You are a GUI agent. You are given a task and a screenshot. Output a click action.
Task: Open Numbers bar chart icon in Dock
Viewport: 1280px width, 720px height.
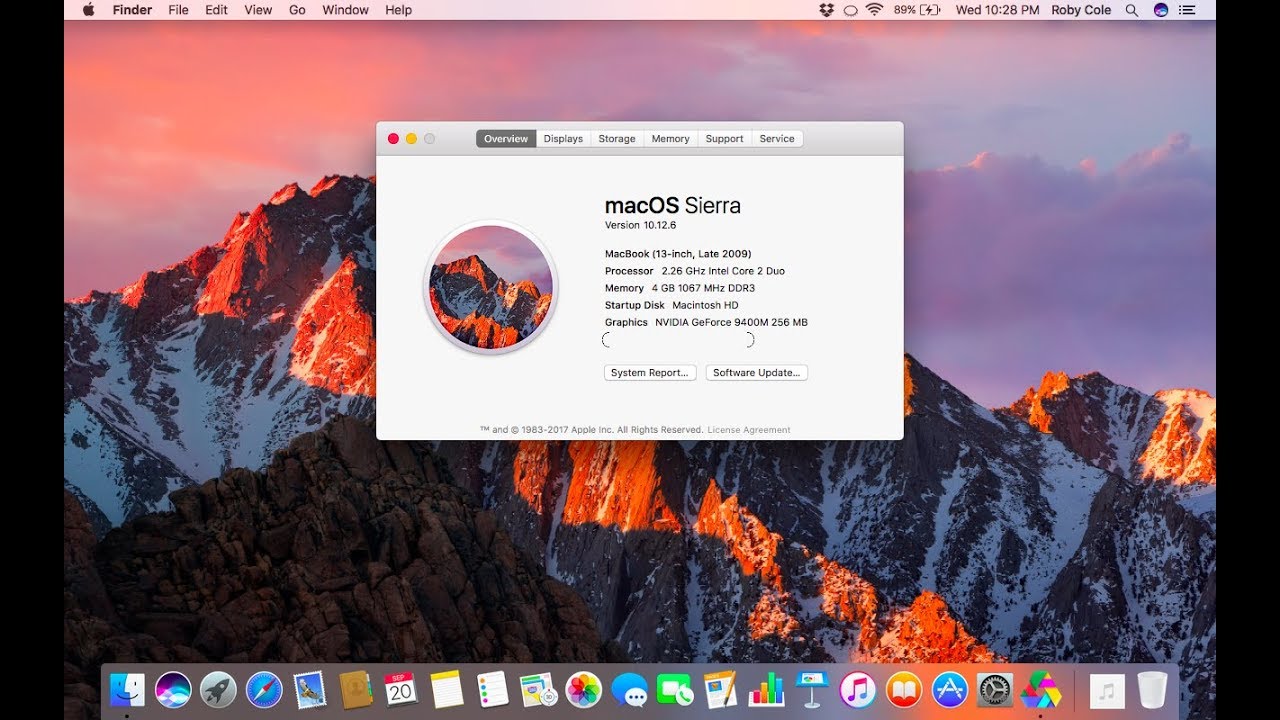[766, 689]
